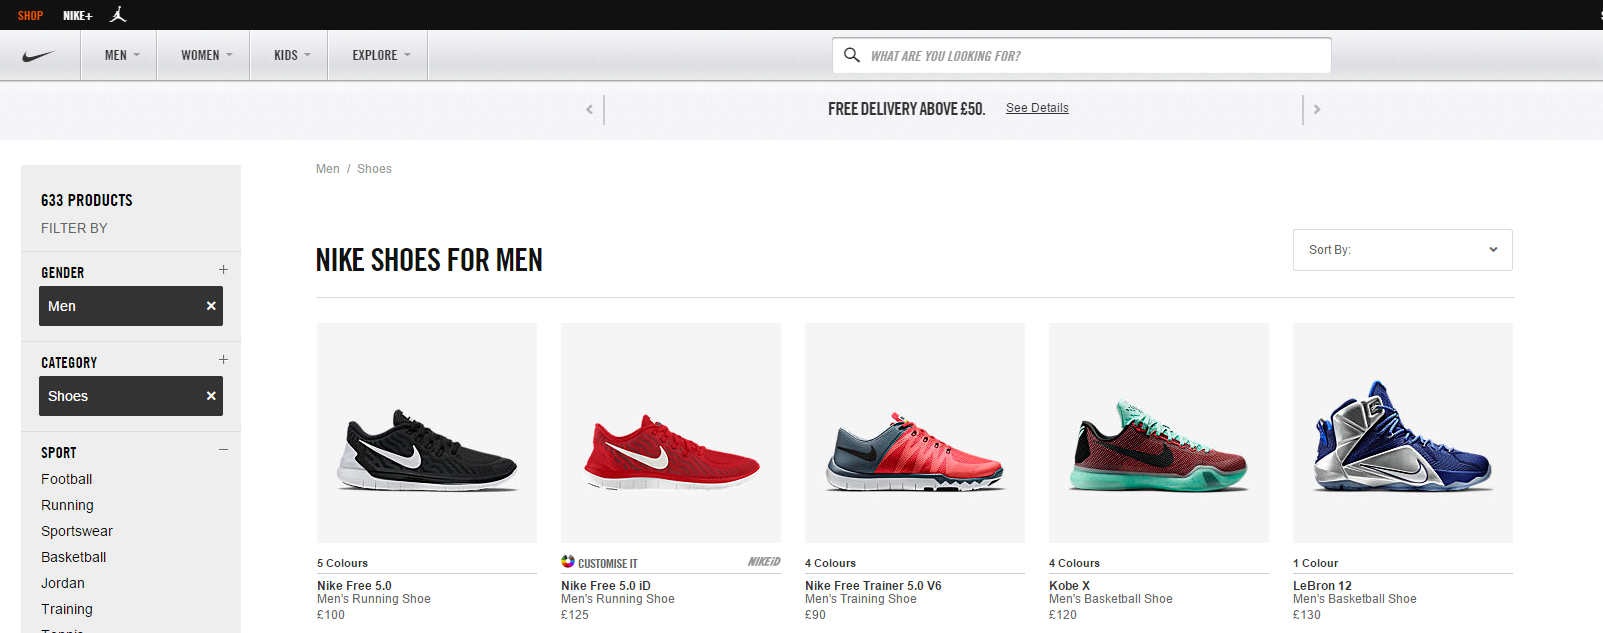Click the NIKEiD customise colour wheel icon

click(x=568, y=562)
